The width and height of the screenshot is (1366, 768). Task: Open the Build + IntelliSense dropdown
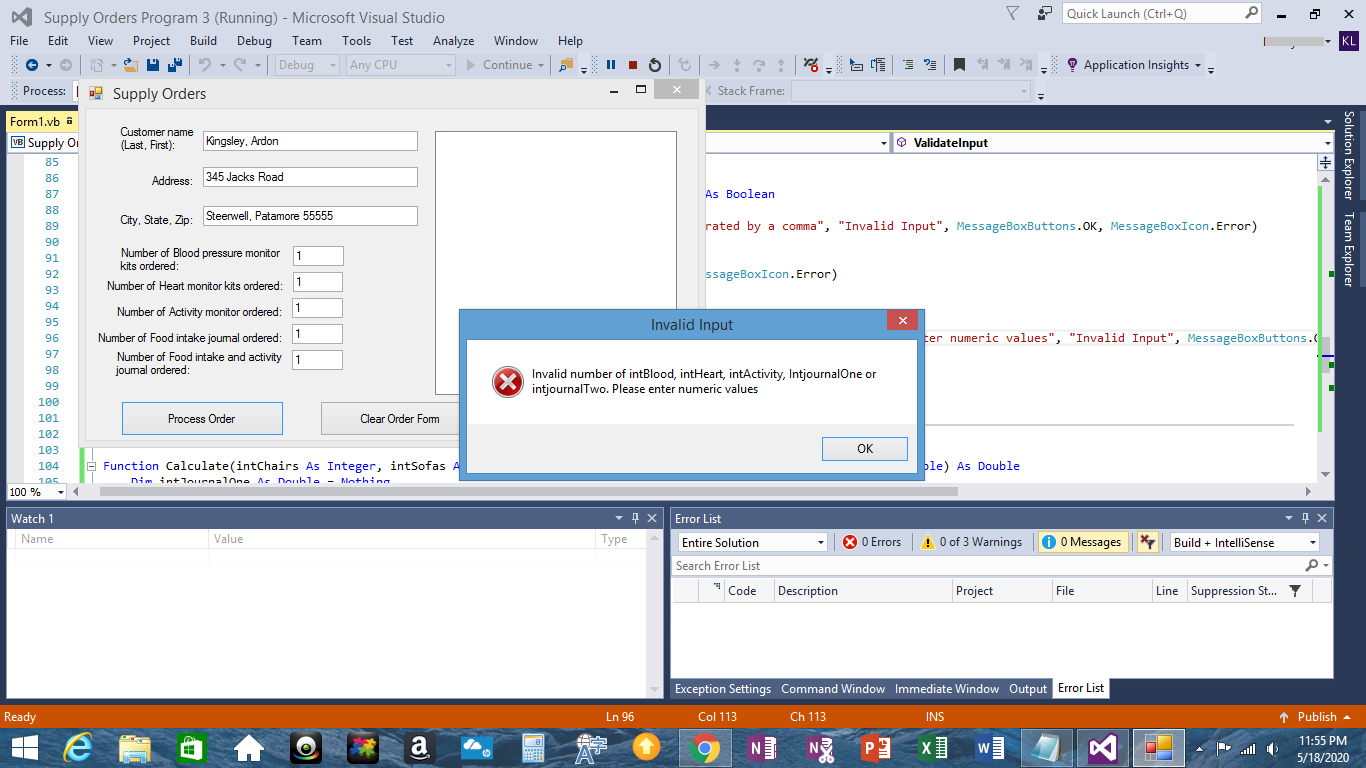pyautogui.click(x=1245, y=542)
